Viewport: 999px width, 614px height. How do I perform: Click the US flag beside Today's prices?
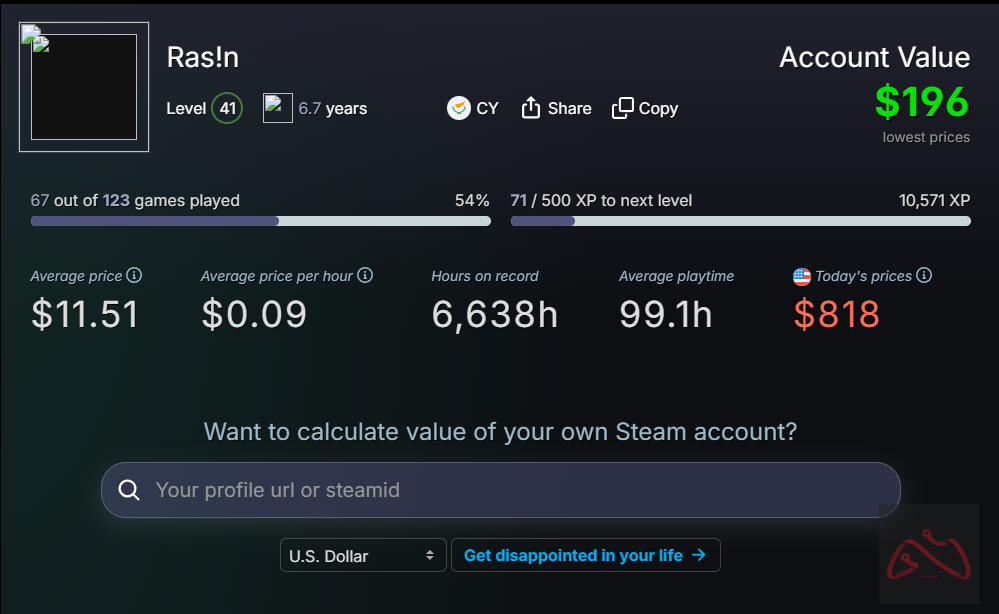(x=802, y=276)
